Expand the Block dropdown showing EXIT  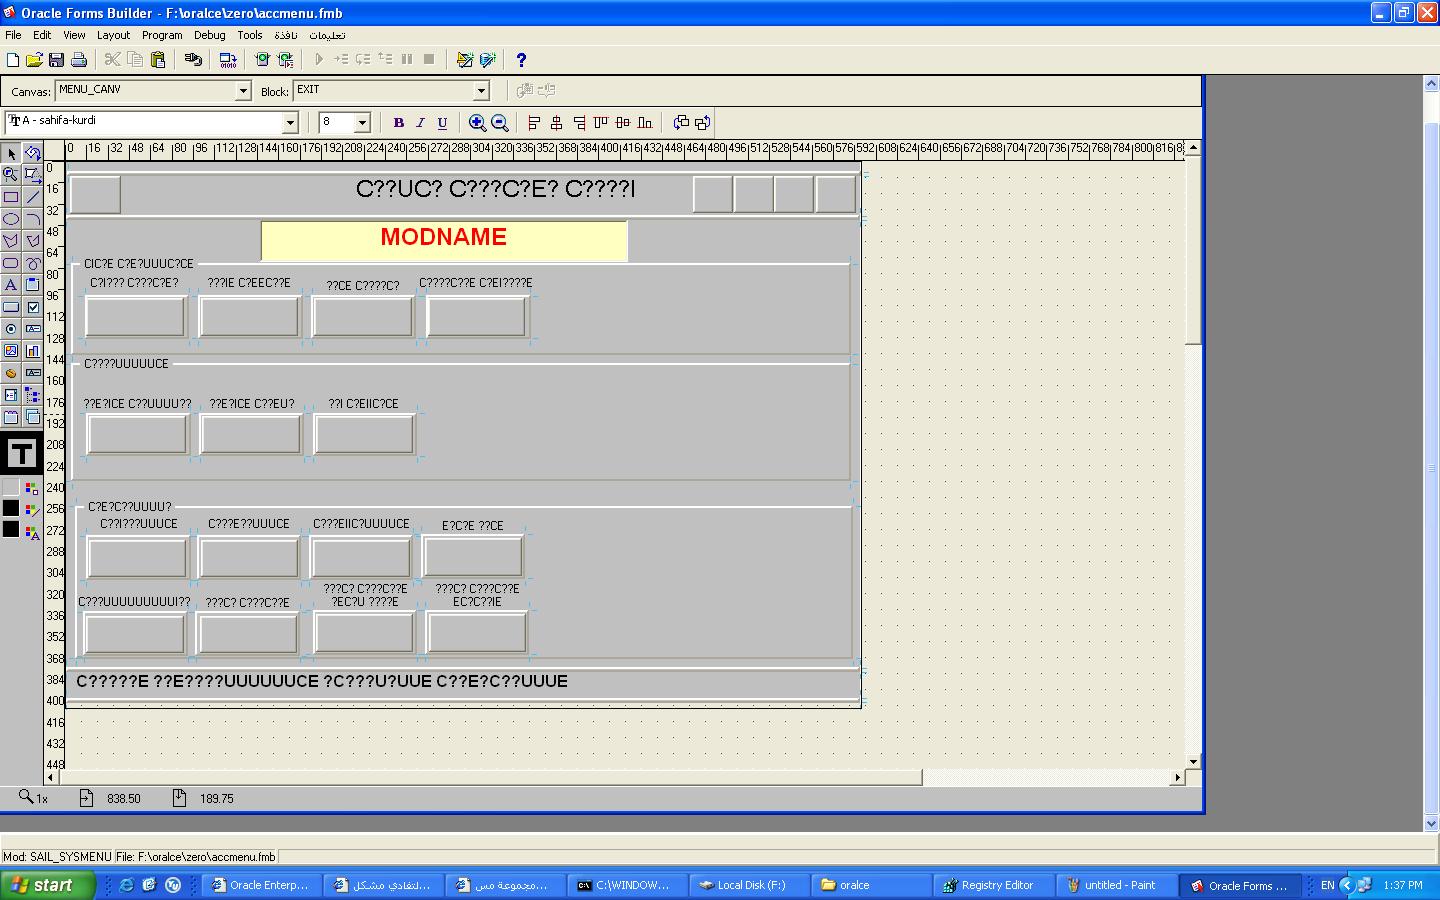(x=480, y=91)
